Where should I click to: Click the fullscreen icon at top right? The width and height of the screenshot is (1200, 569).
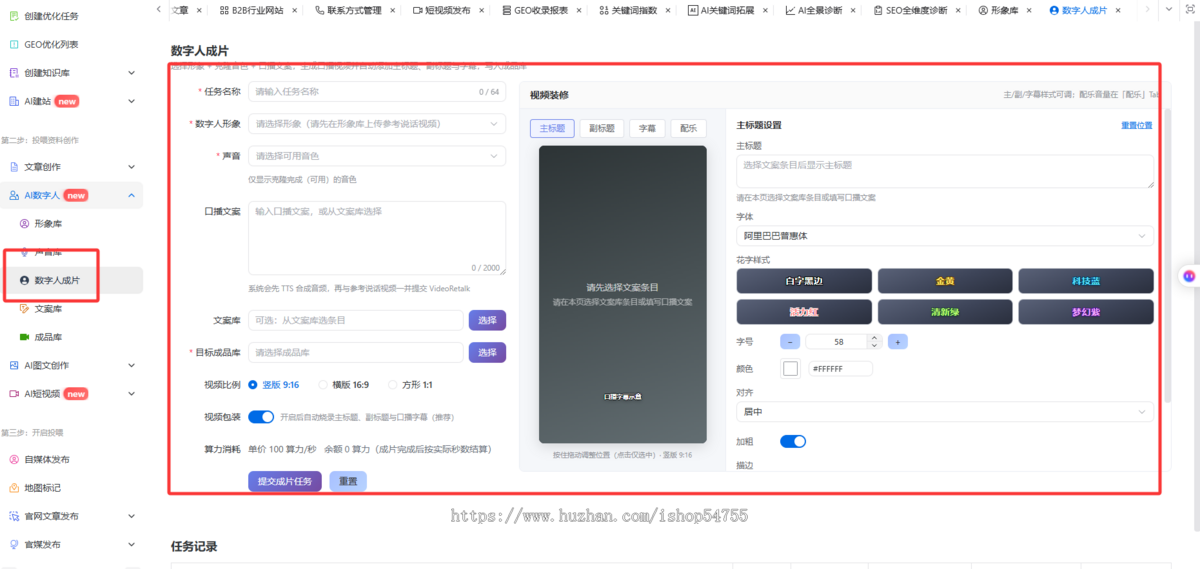tap(1189, 9)
